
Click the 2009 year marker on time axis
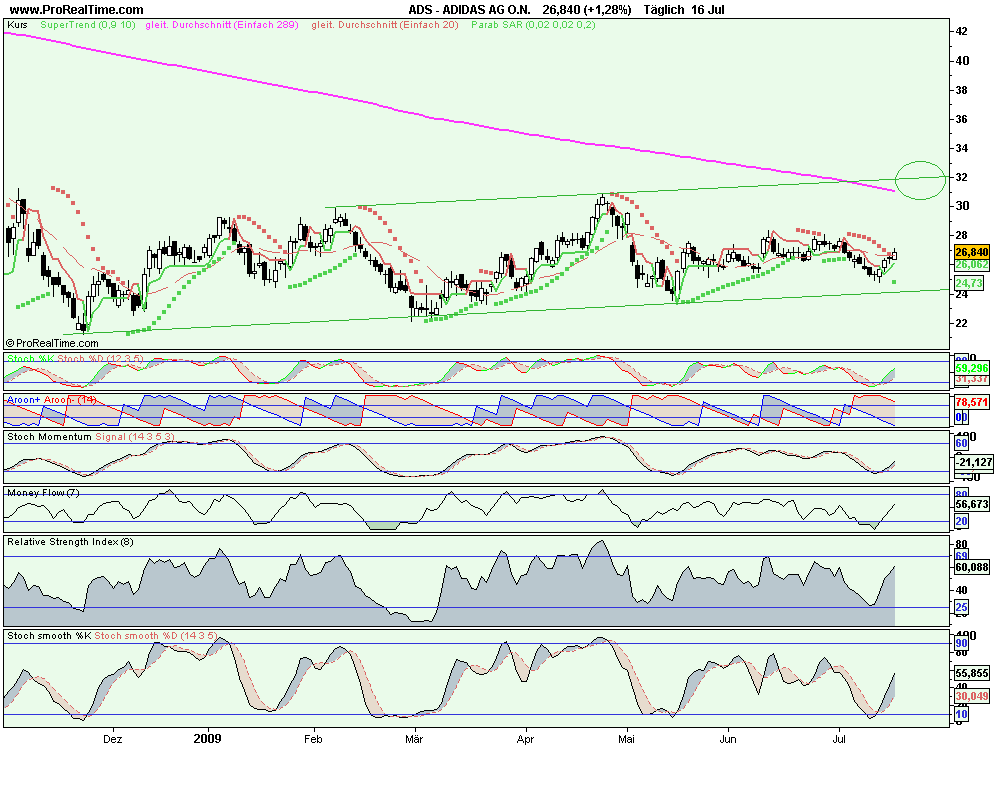pos(207,739)
